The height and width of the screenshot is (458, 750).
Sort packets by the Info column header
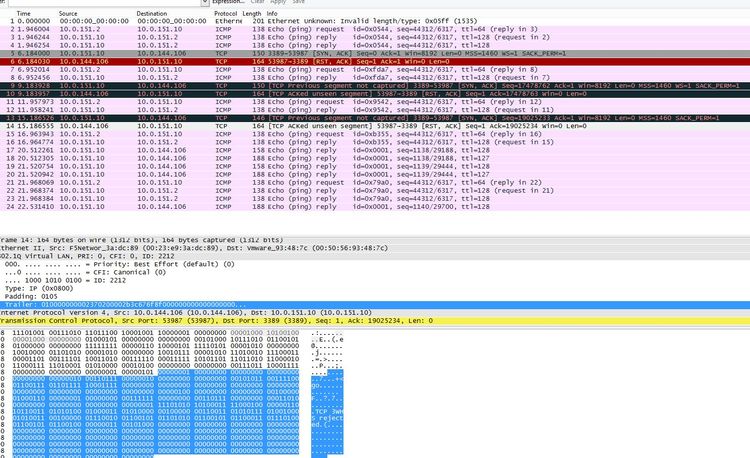(272, 13)
